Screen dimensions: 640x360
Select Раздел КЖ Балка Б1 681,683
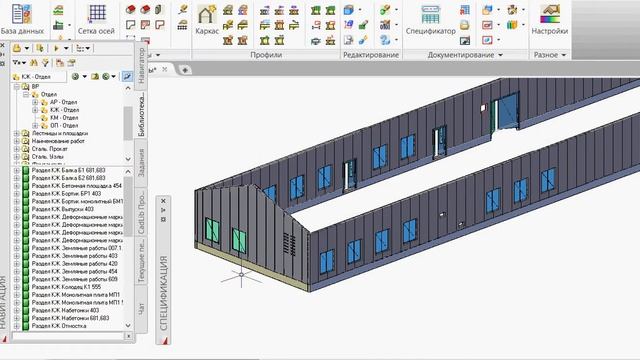[68, 170]
